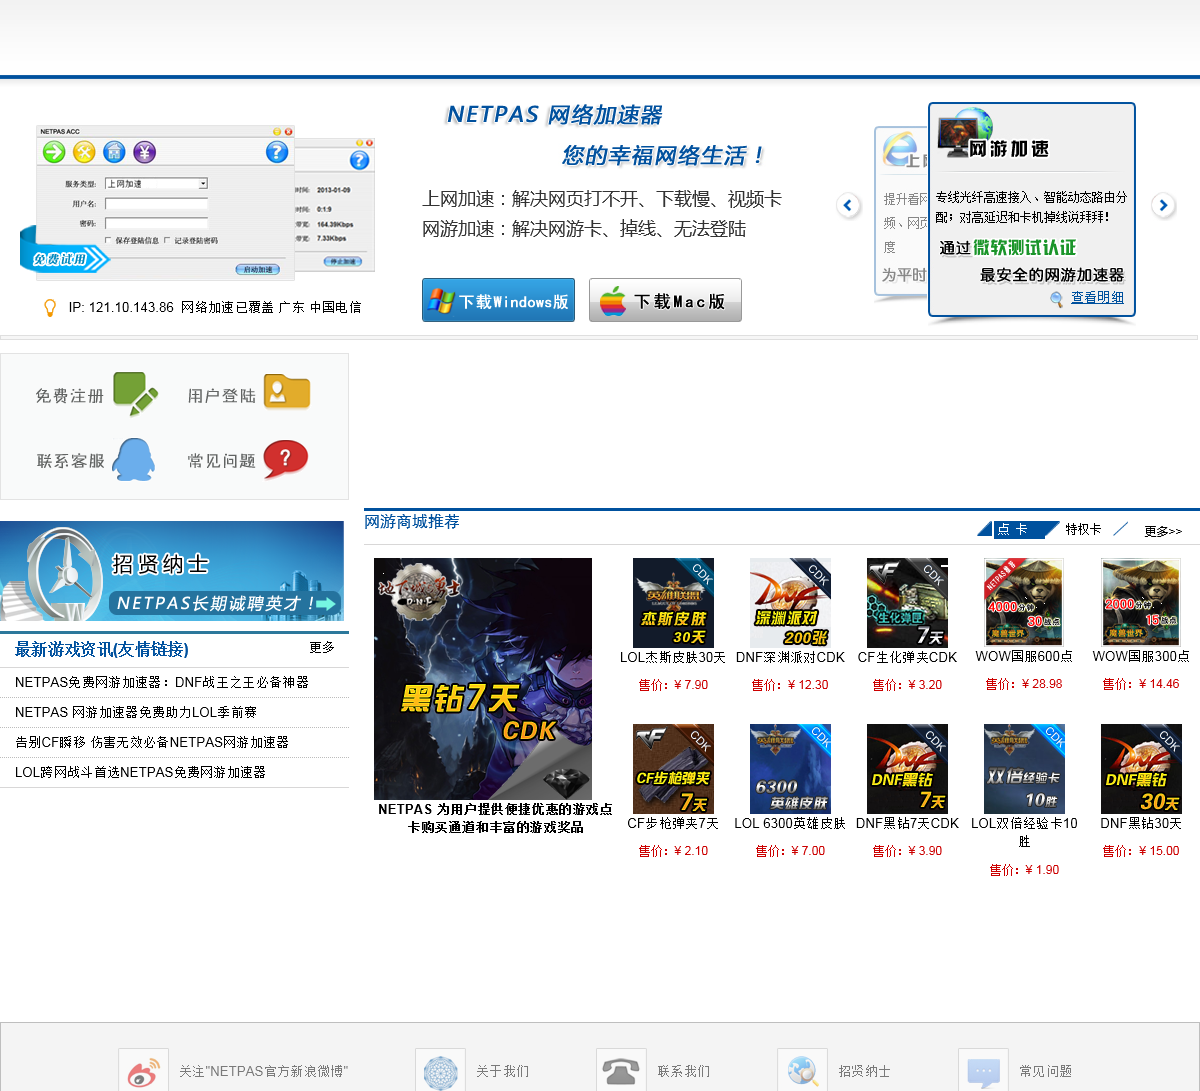Click 更多 next to 最新游戏资讯

coord(322,648)
